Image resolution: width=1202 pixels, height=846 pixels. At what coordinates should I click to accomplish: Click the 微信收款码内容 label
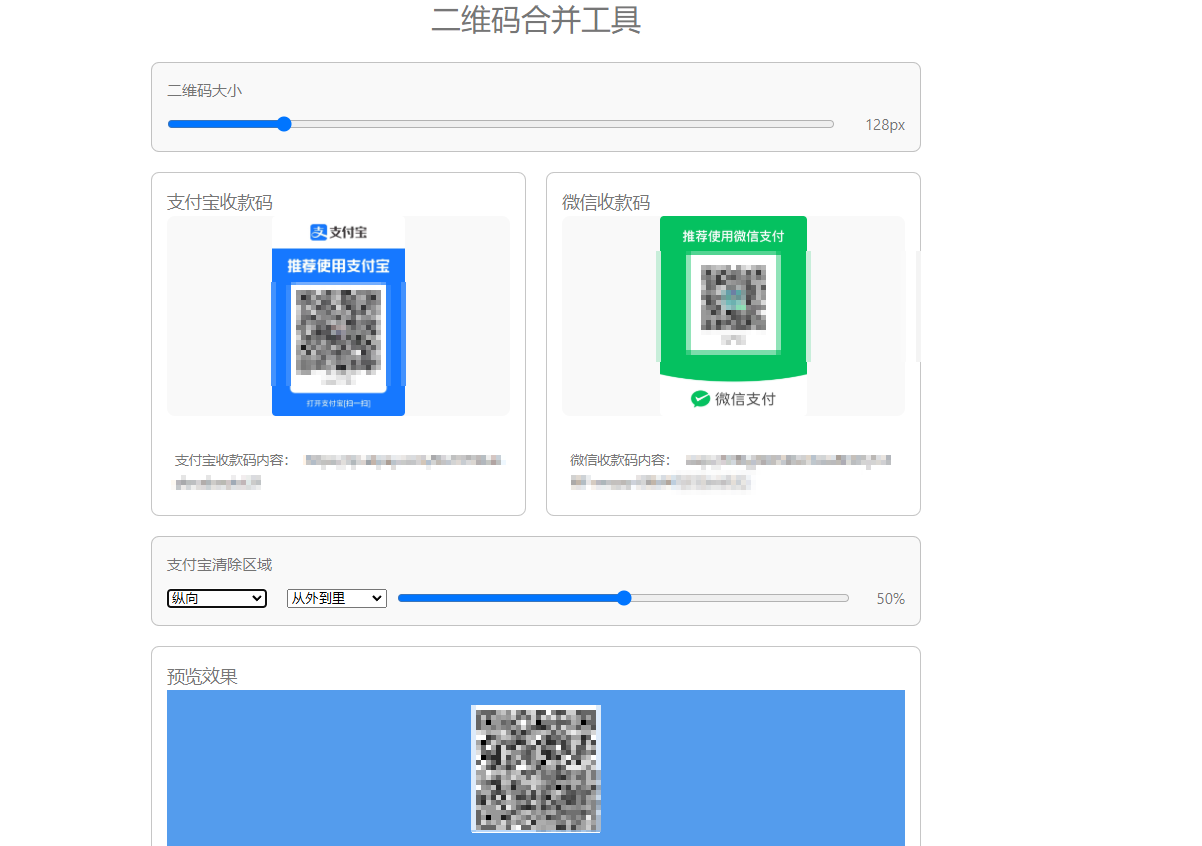click(x=619, y=460)
